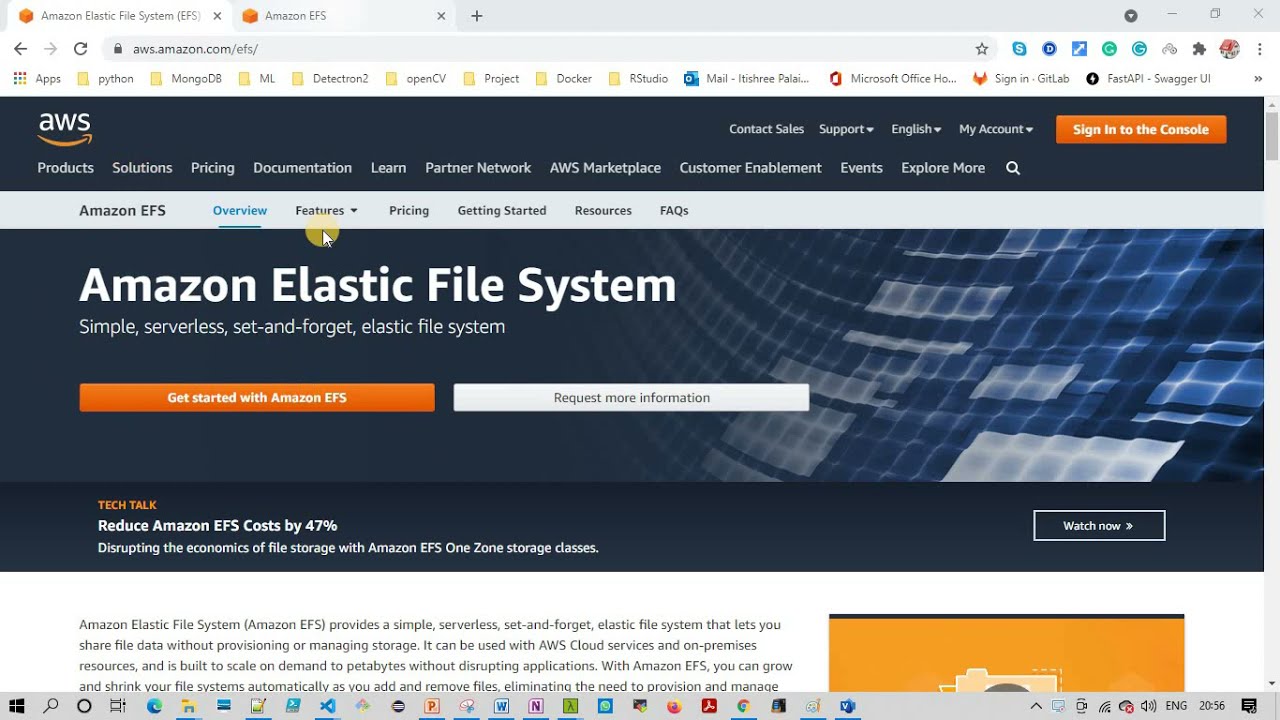Click Get started with Amazon EFS

257,397
